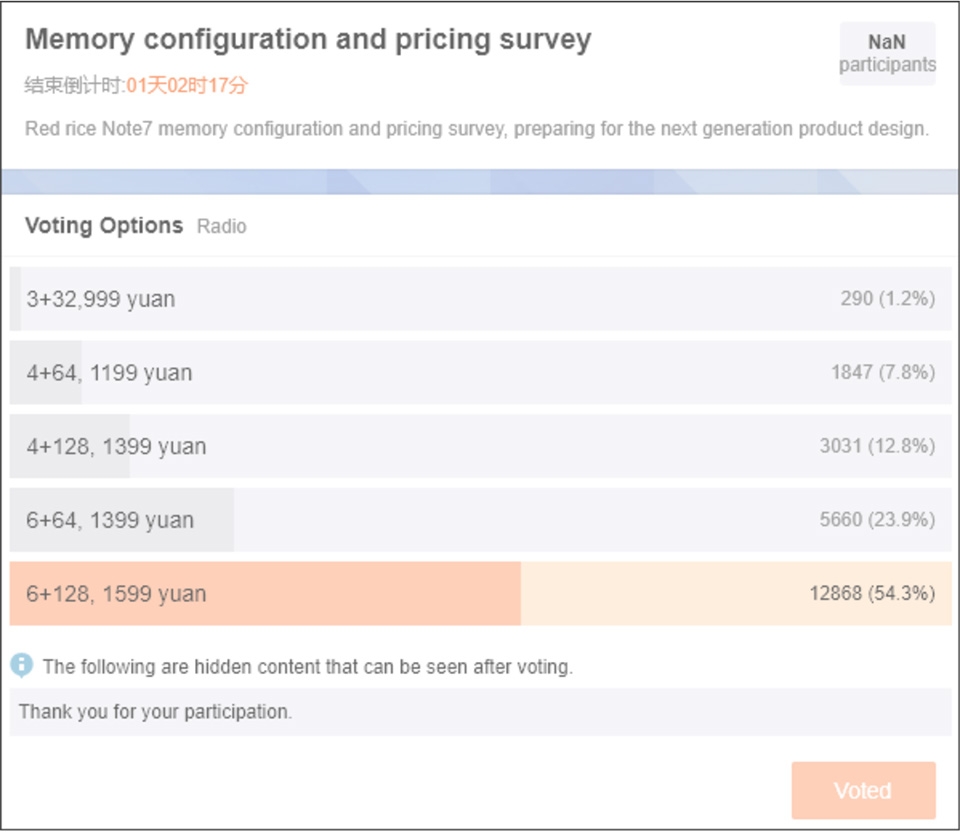
Task: Click the 3031 (12.8%) vote count
Action: [x=877, y=446]
